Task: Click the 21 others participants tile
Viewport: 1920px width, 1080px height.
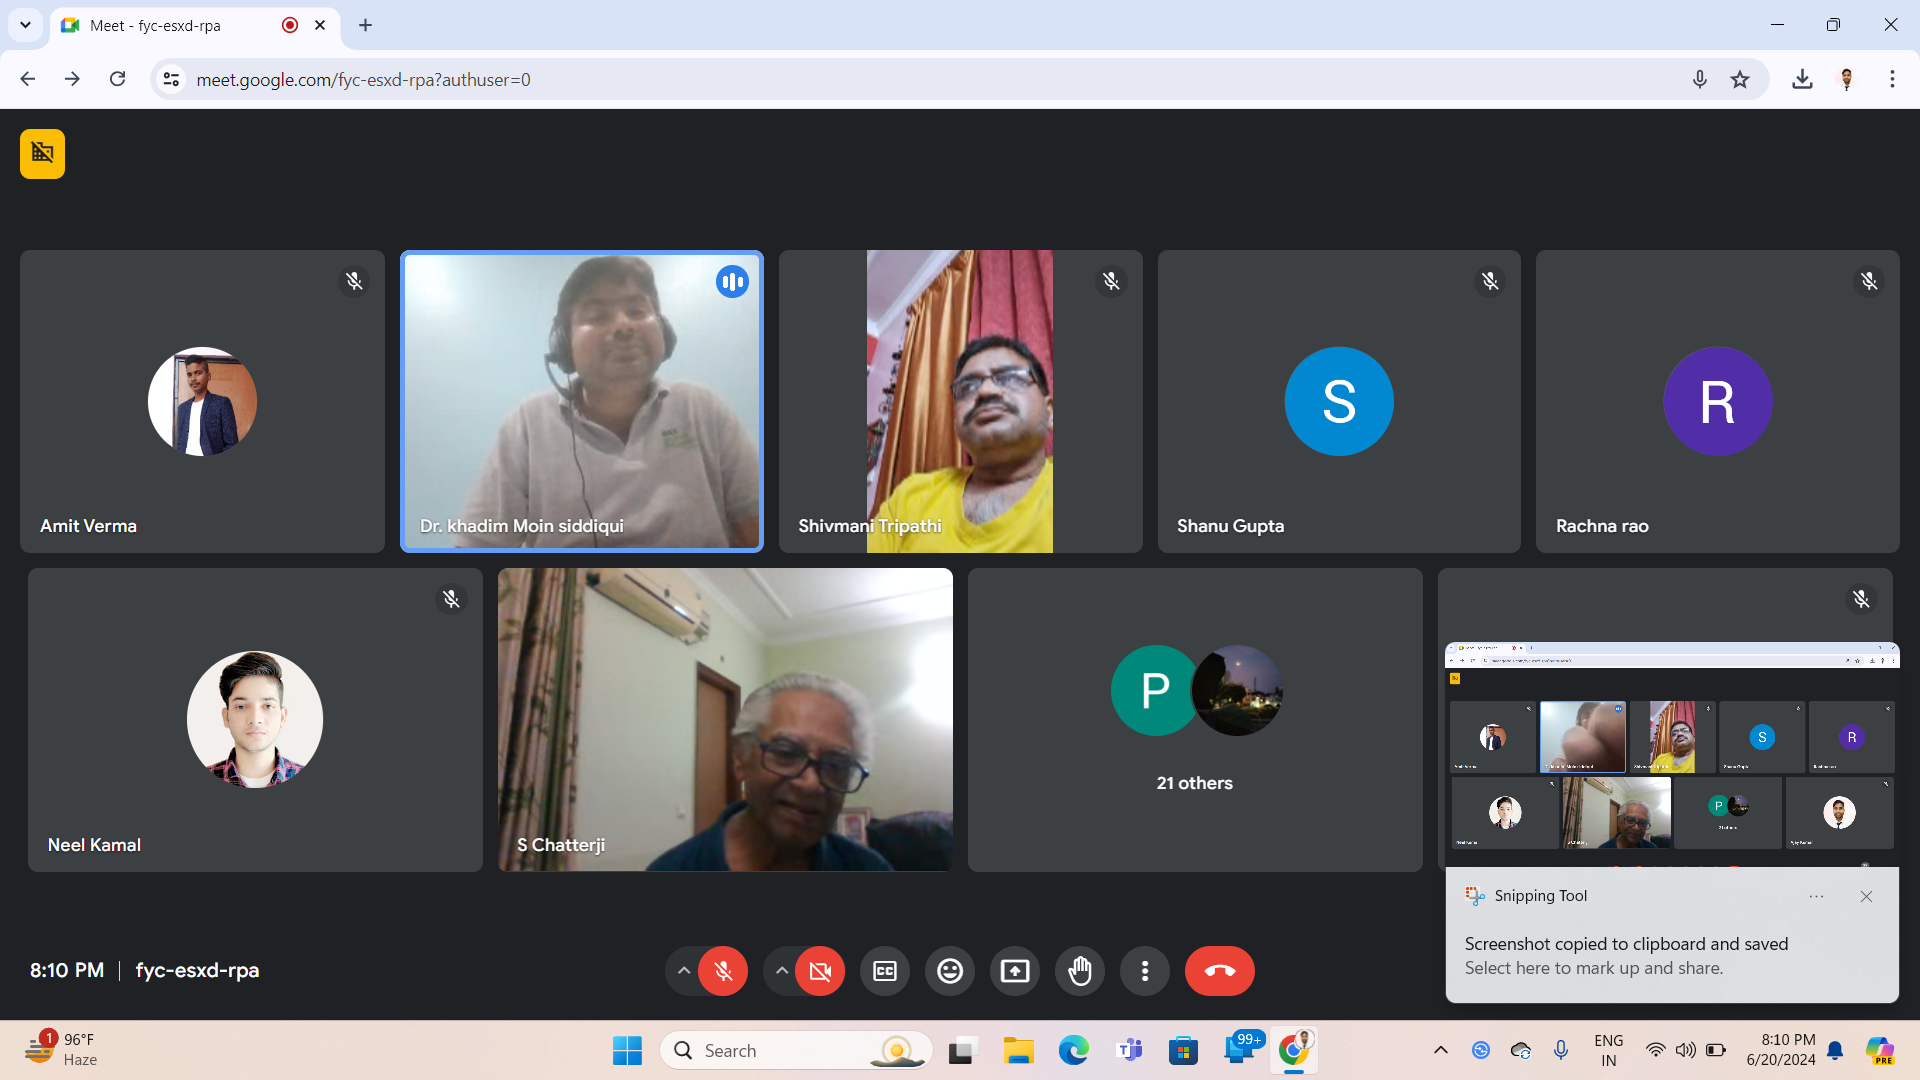Action: (1194, 719)
